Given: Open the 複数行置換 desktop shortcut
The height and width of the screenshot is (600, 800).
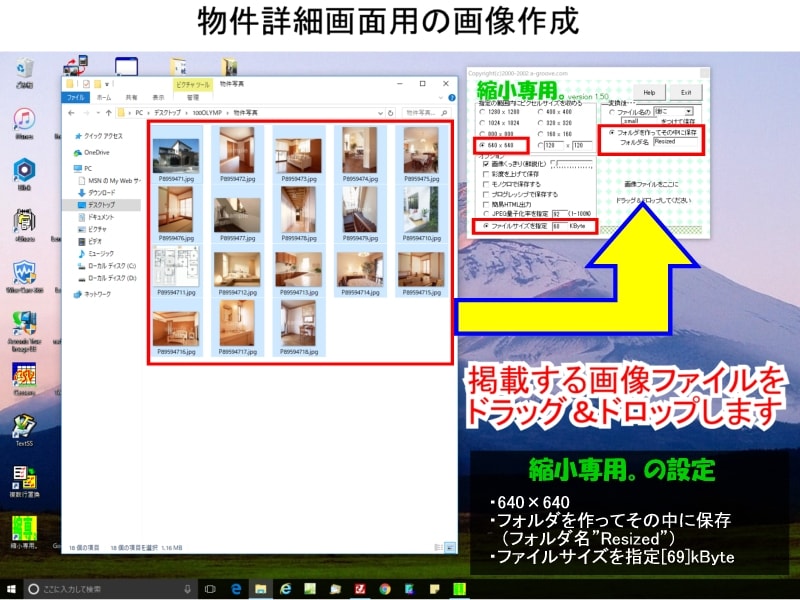Looking at the screenshot, I should [x=24, y=481].
